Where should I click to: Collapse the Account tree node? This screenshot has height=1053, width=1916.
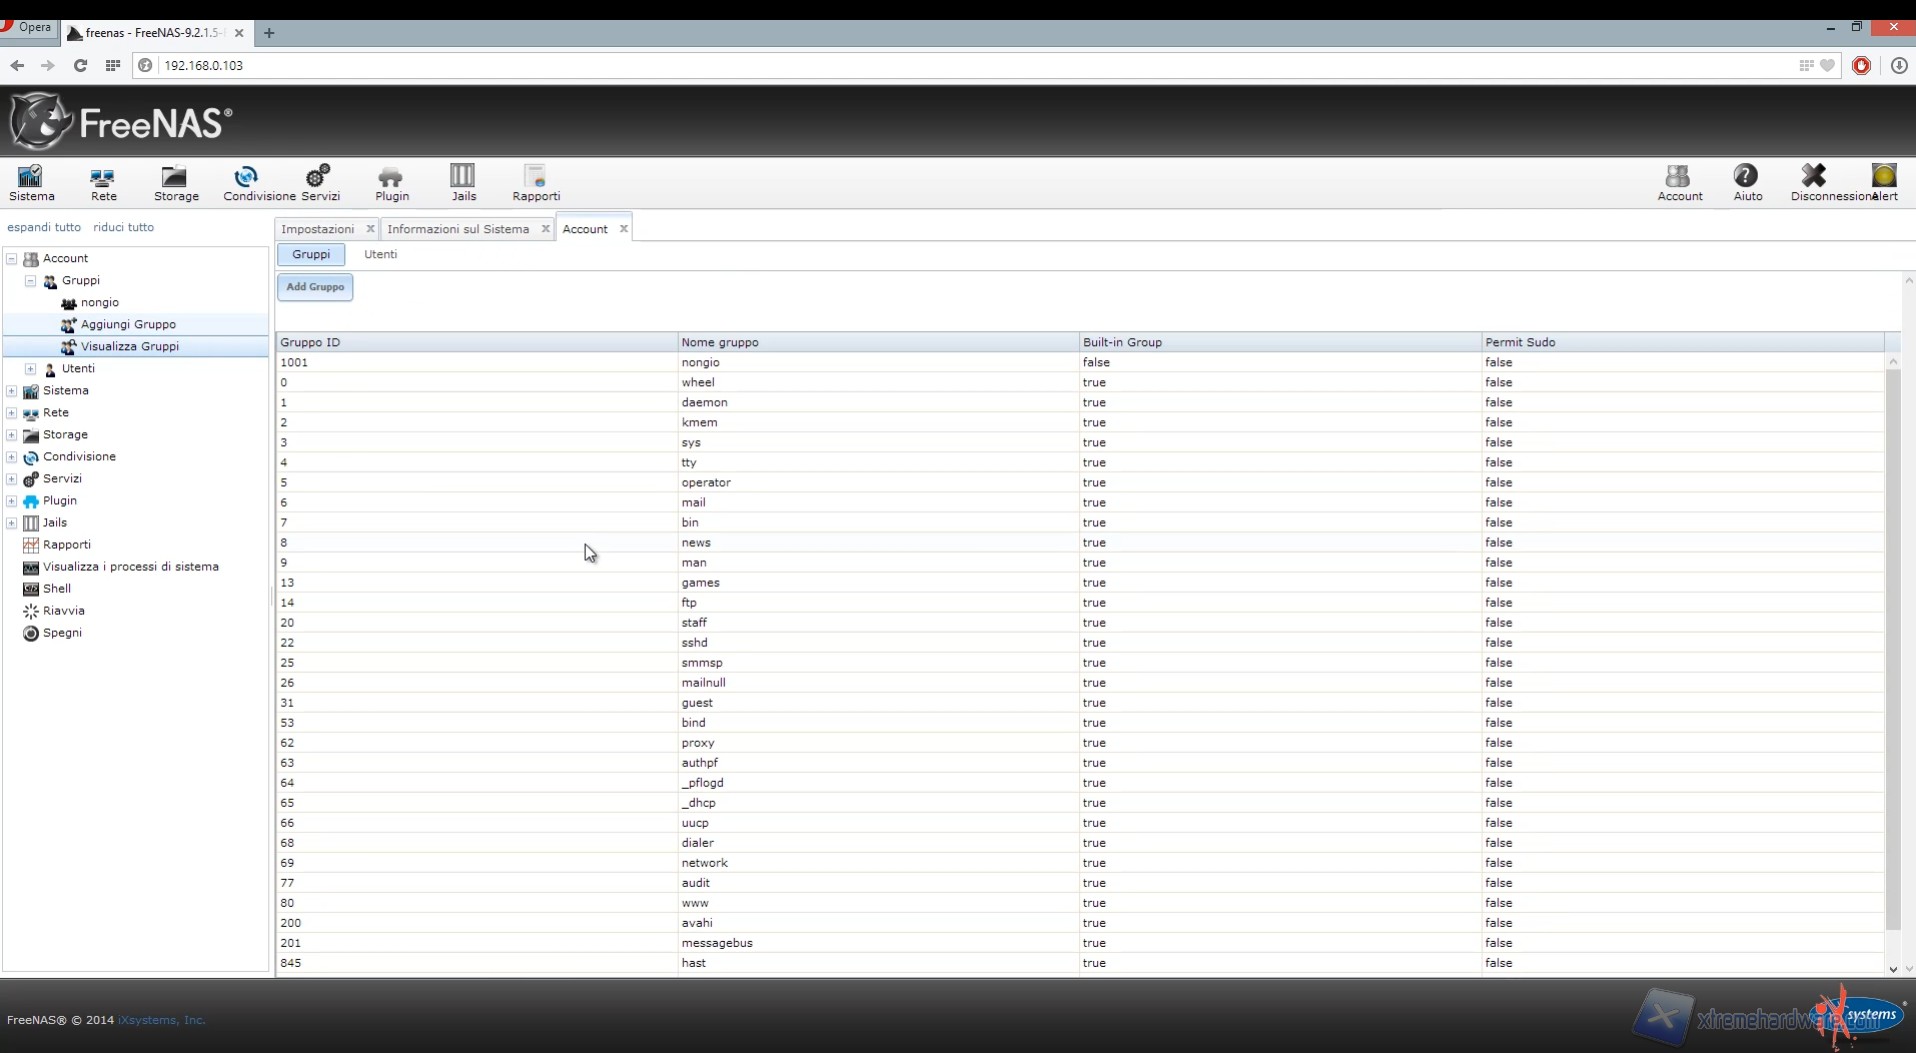tap(12, 259)
